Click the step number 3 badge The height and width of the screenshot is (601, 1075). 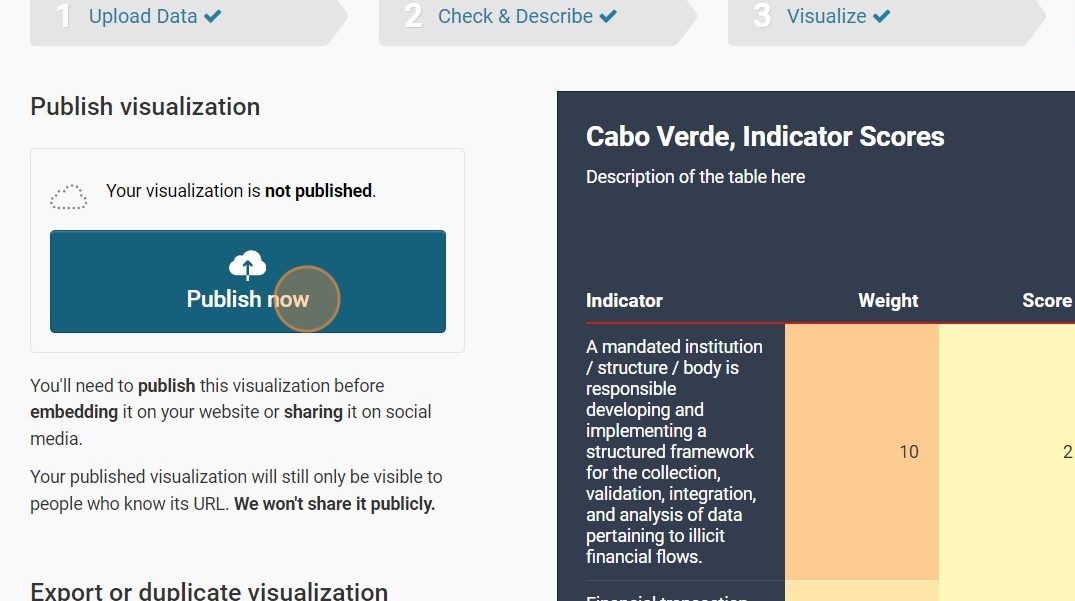tap(762, 16)
